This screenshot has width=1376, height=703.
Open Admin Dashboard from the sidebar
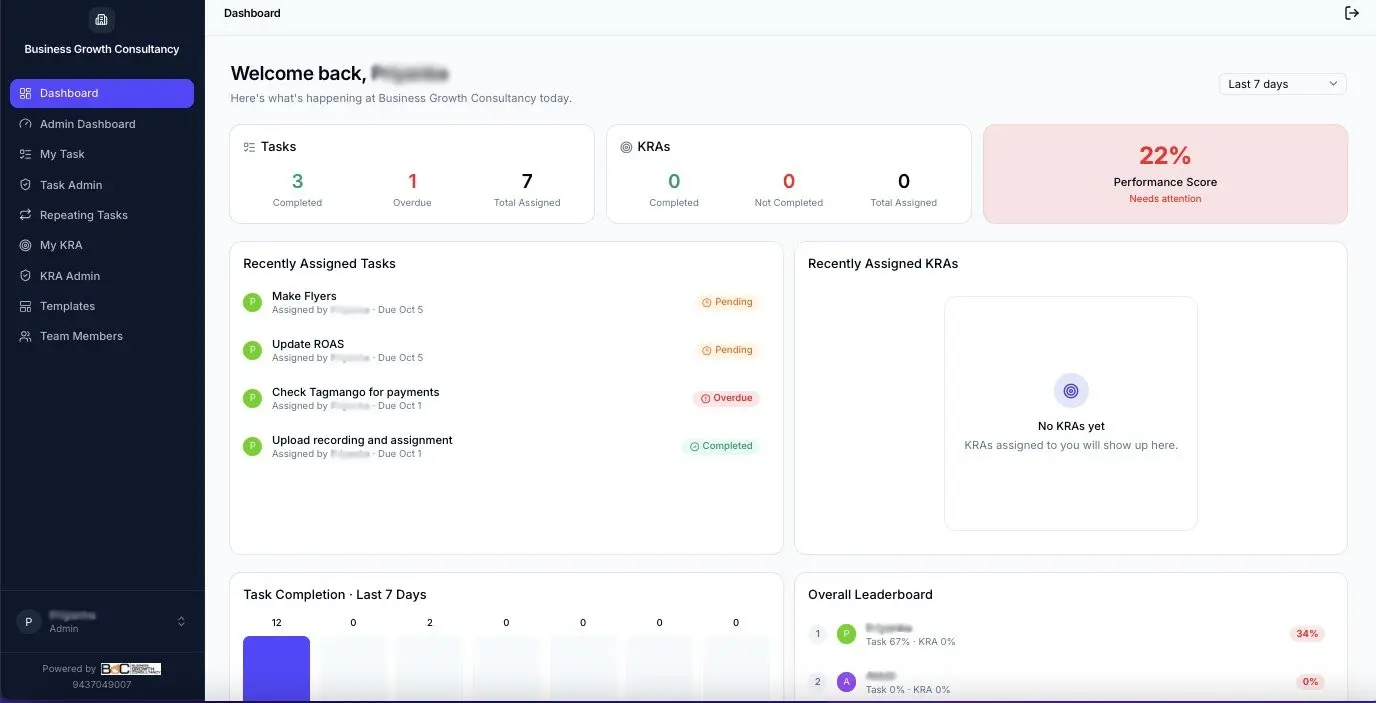(x=102, y=124)
